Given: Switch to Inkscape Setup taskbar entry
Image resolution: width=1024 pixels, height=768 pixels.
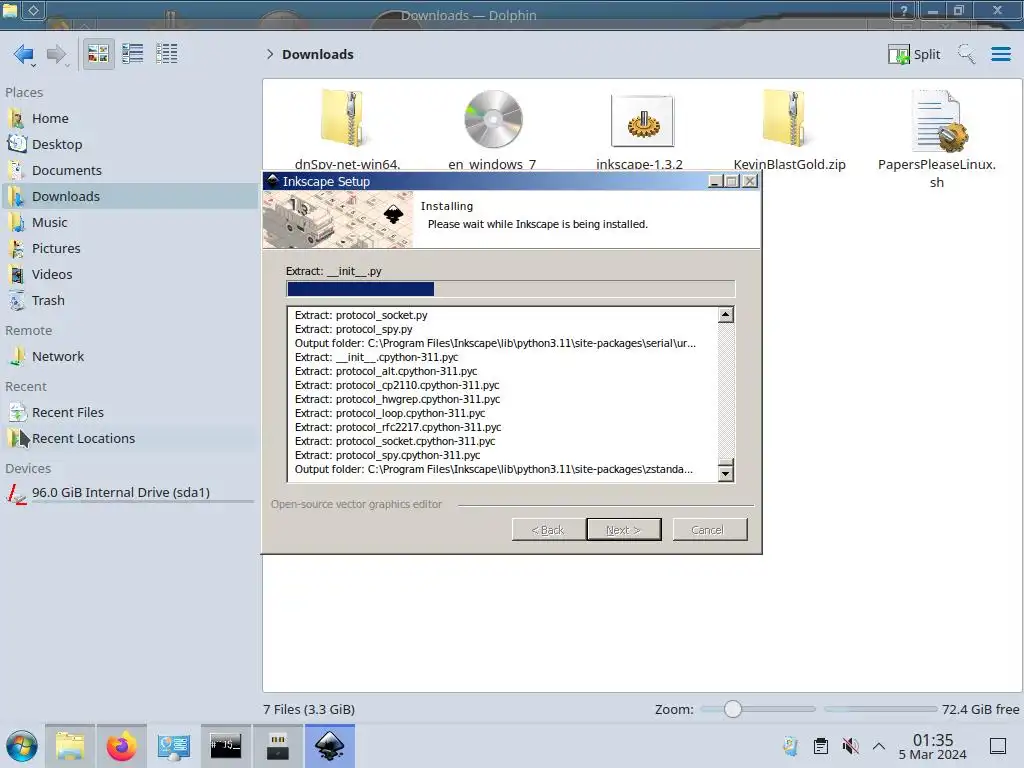Looking at the screenshot, I should pos(330,746).
